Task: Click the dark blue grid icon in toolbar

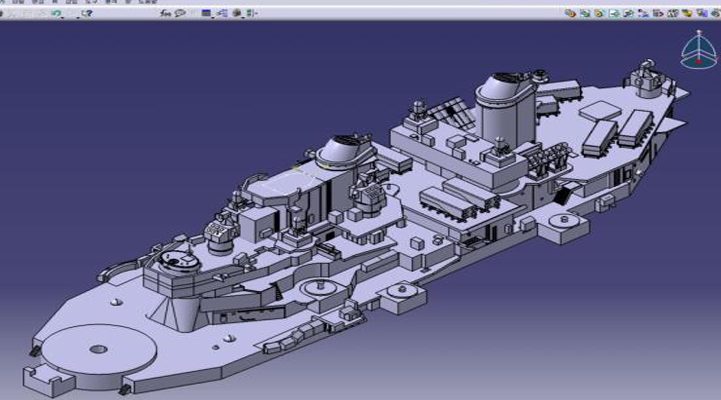Action: (206, 13)
